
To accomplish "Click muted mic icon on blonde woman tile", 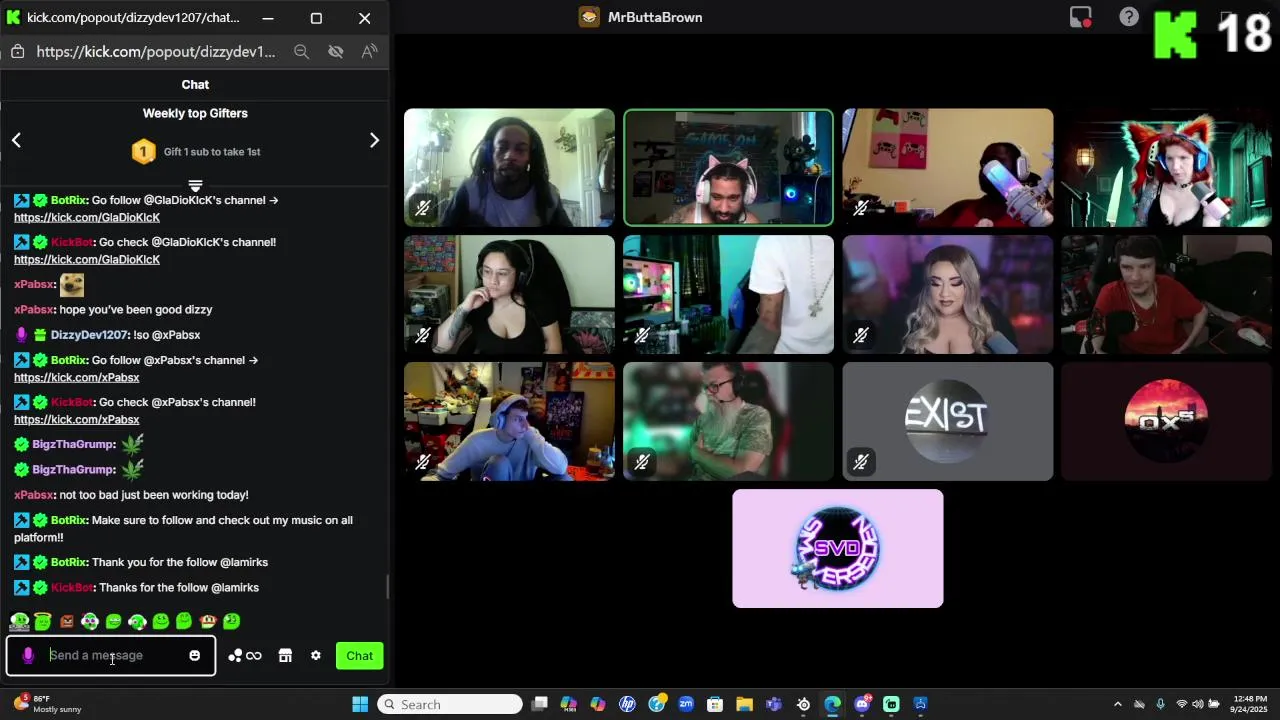I will (861, 335).
